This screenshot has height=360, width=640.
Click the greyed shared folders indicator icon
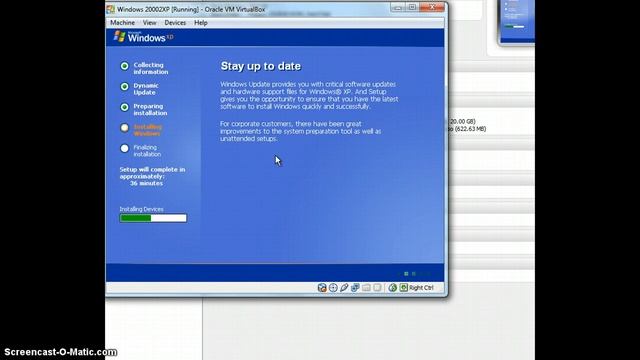coord(366,288)
